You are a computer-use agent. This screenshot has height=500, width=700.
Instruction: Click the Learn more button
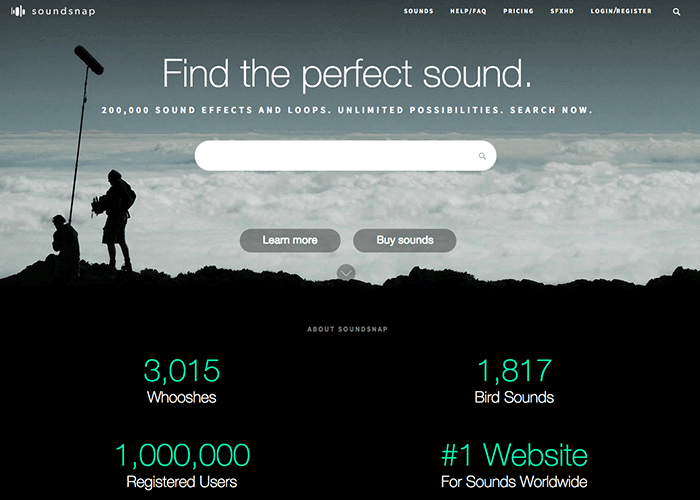coord(290,240)
